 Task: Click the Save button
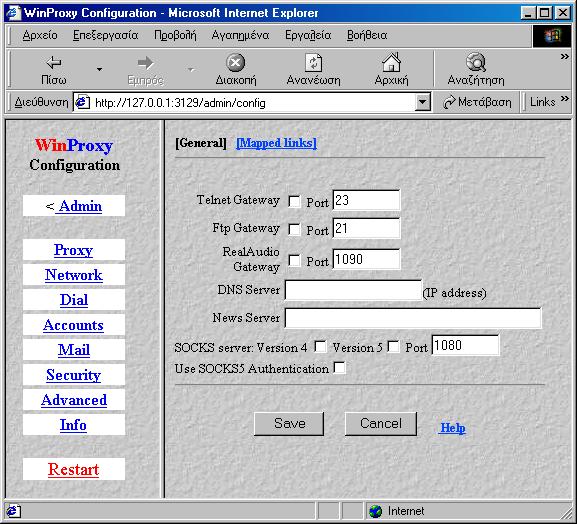tap(289, 424)
